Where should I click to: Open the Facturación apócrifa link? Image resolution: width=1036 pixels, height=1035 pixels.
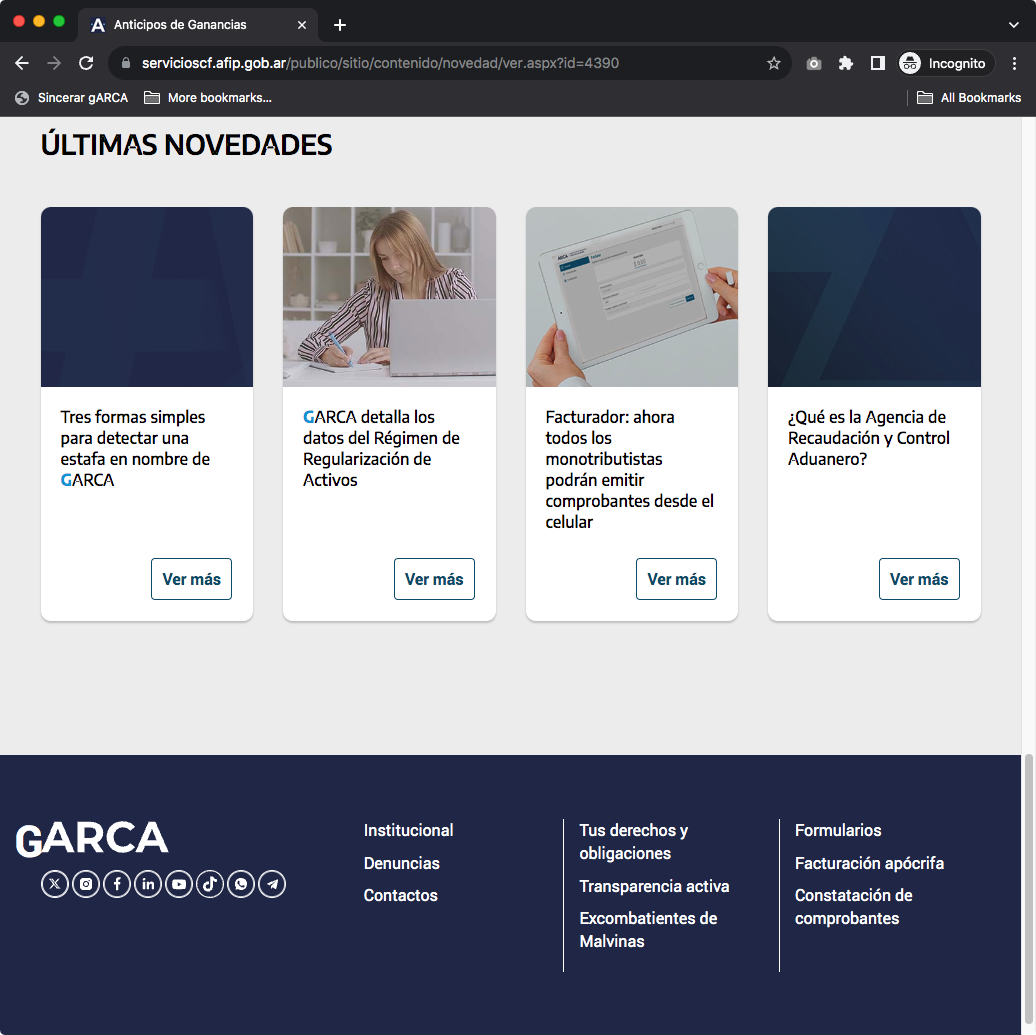[x=870, y=863]
